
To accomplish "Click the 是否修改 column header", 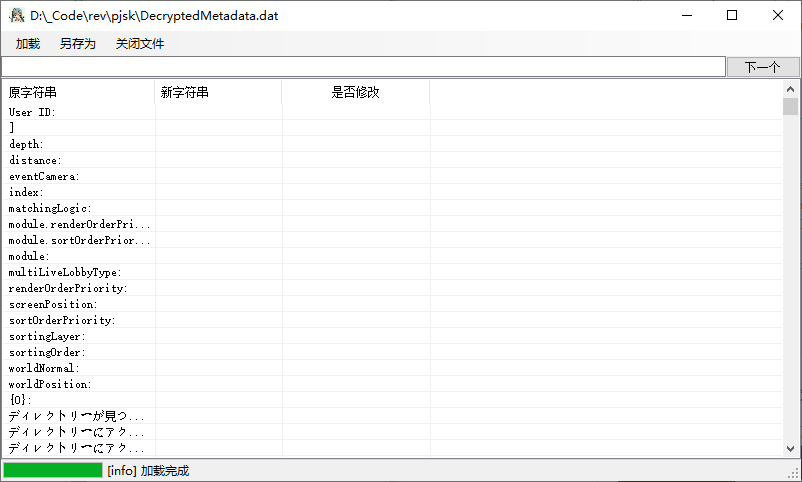I will pyautogui.click(x=355, y=92).
